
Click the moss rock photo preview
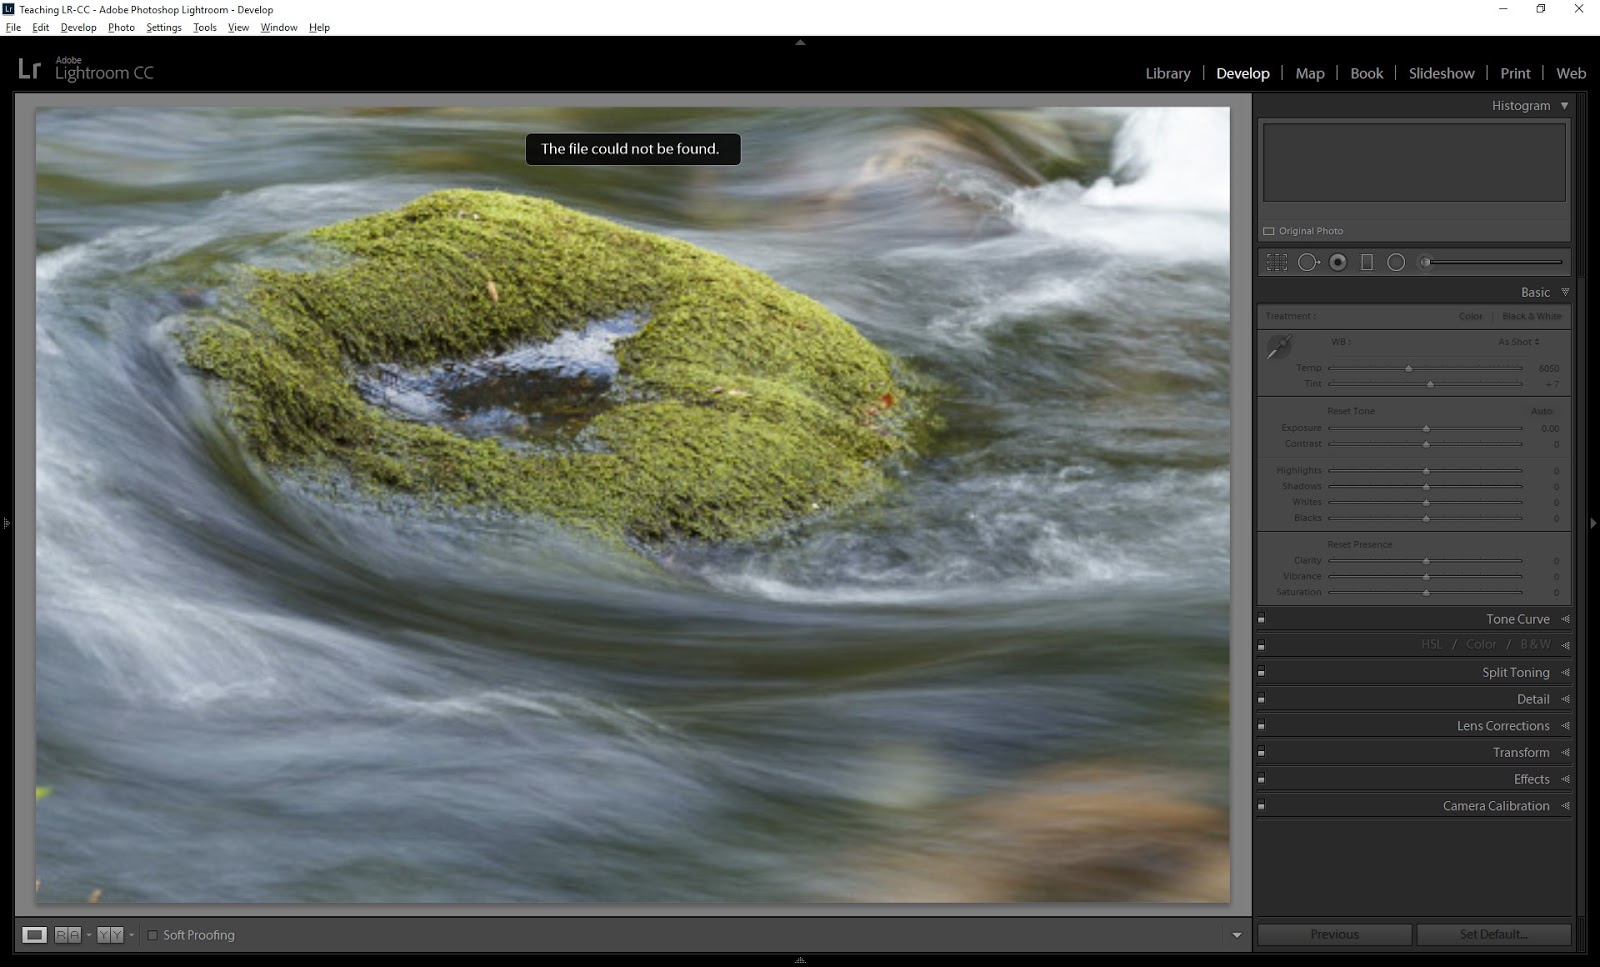click(633, 505)
